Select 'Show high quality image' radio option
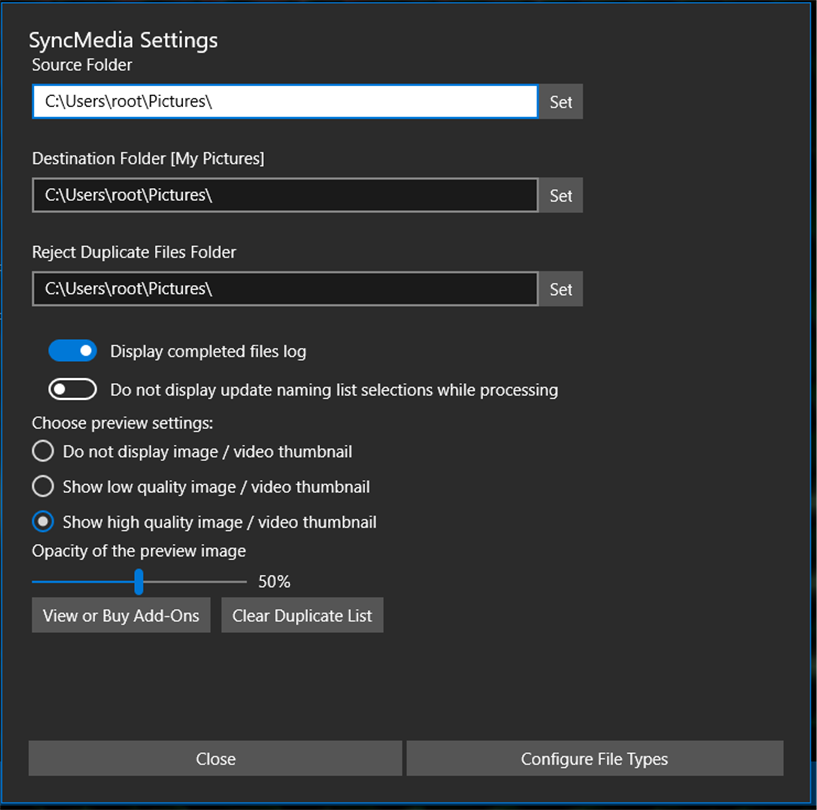The height and width of the screenshot is (810, 817). point(43,522)
